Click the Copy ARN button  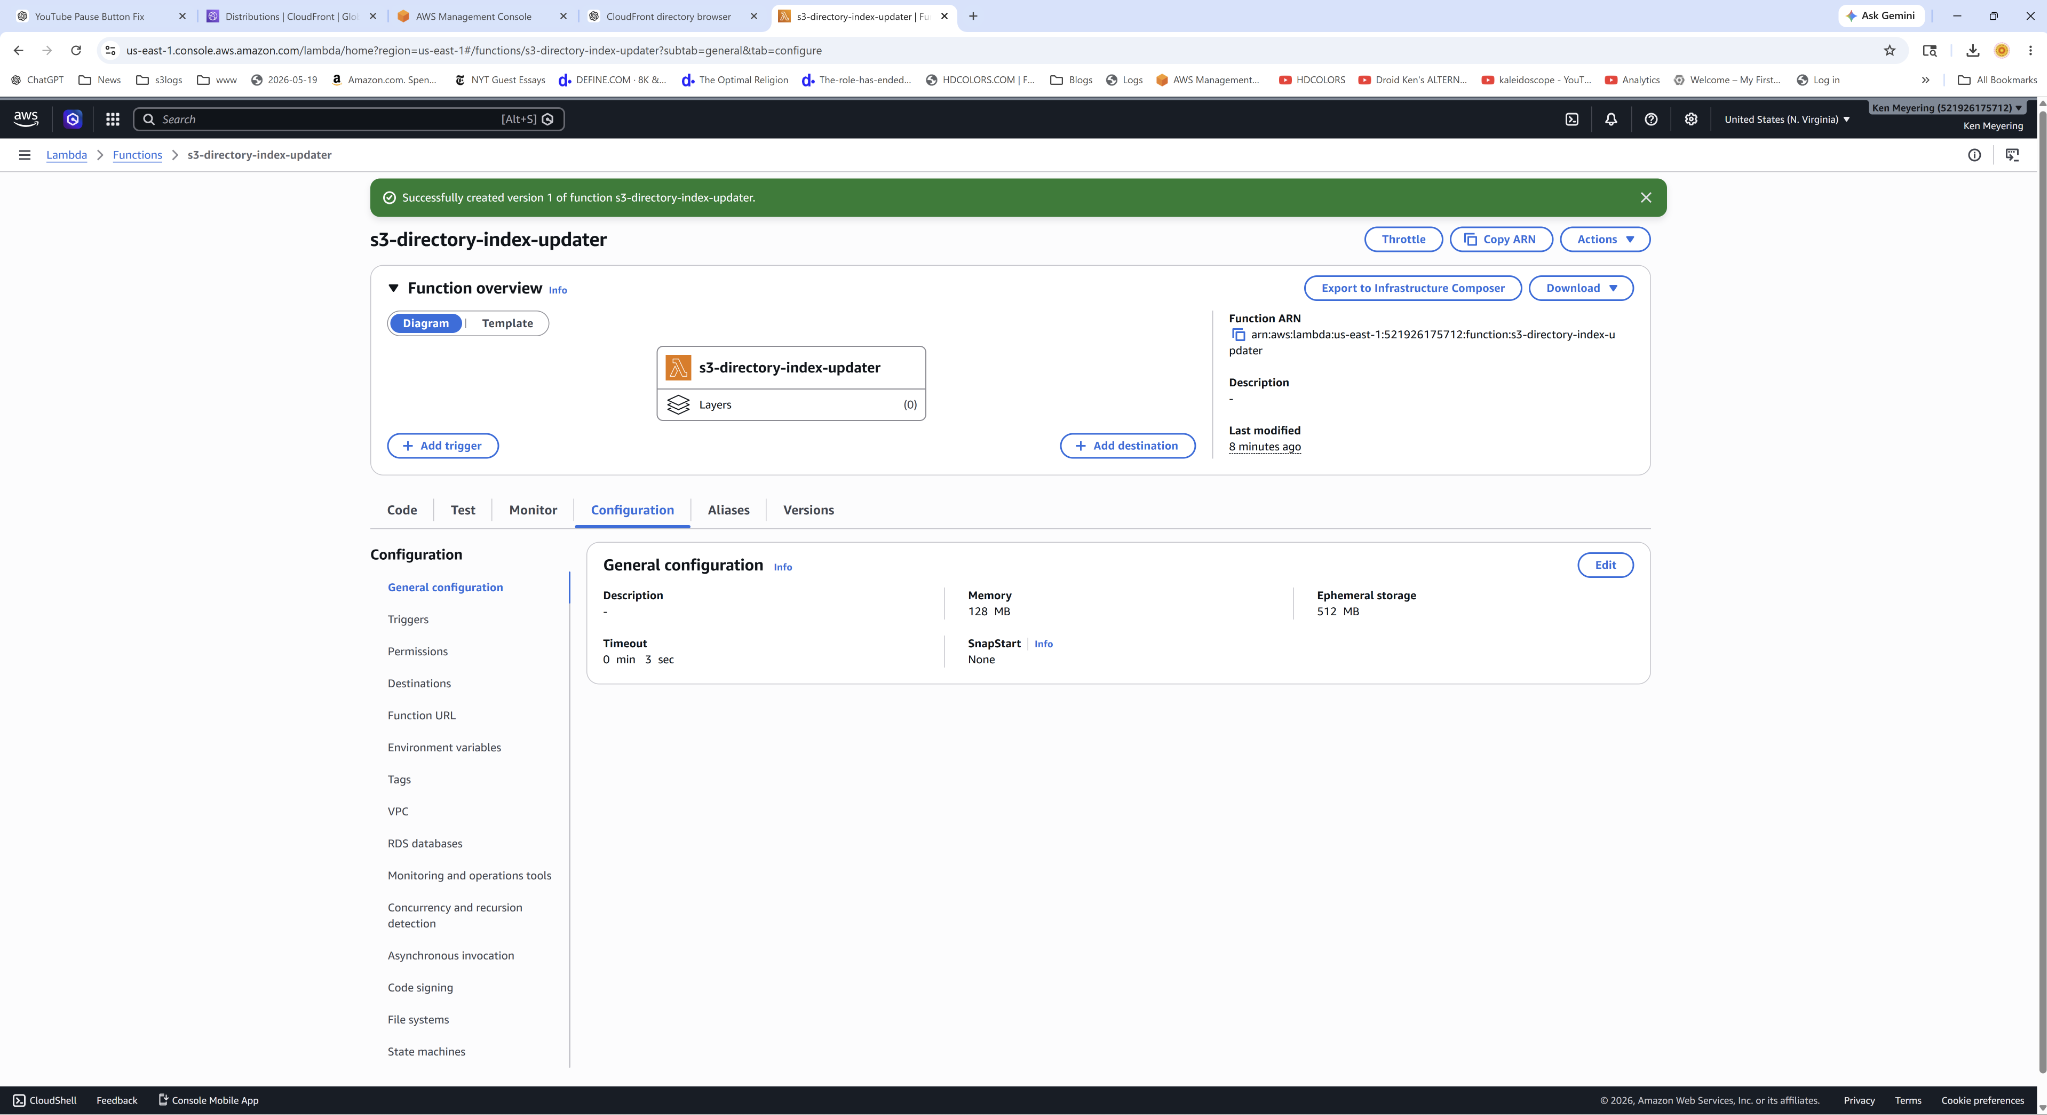pos(1501,239)
